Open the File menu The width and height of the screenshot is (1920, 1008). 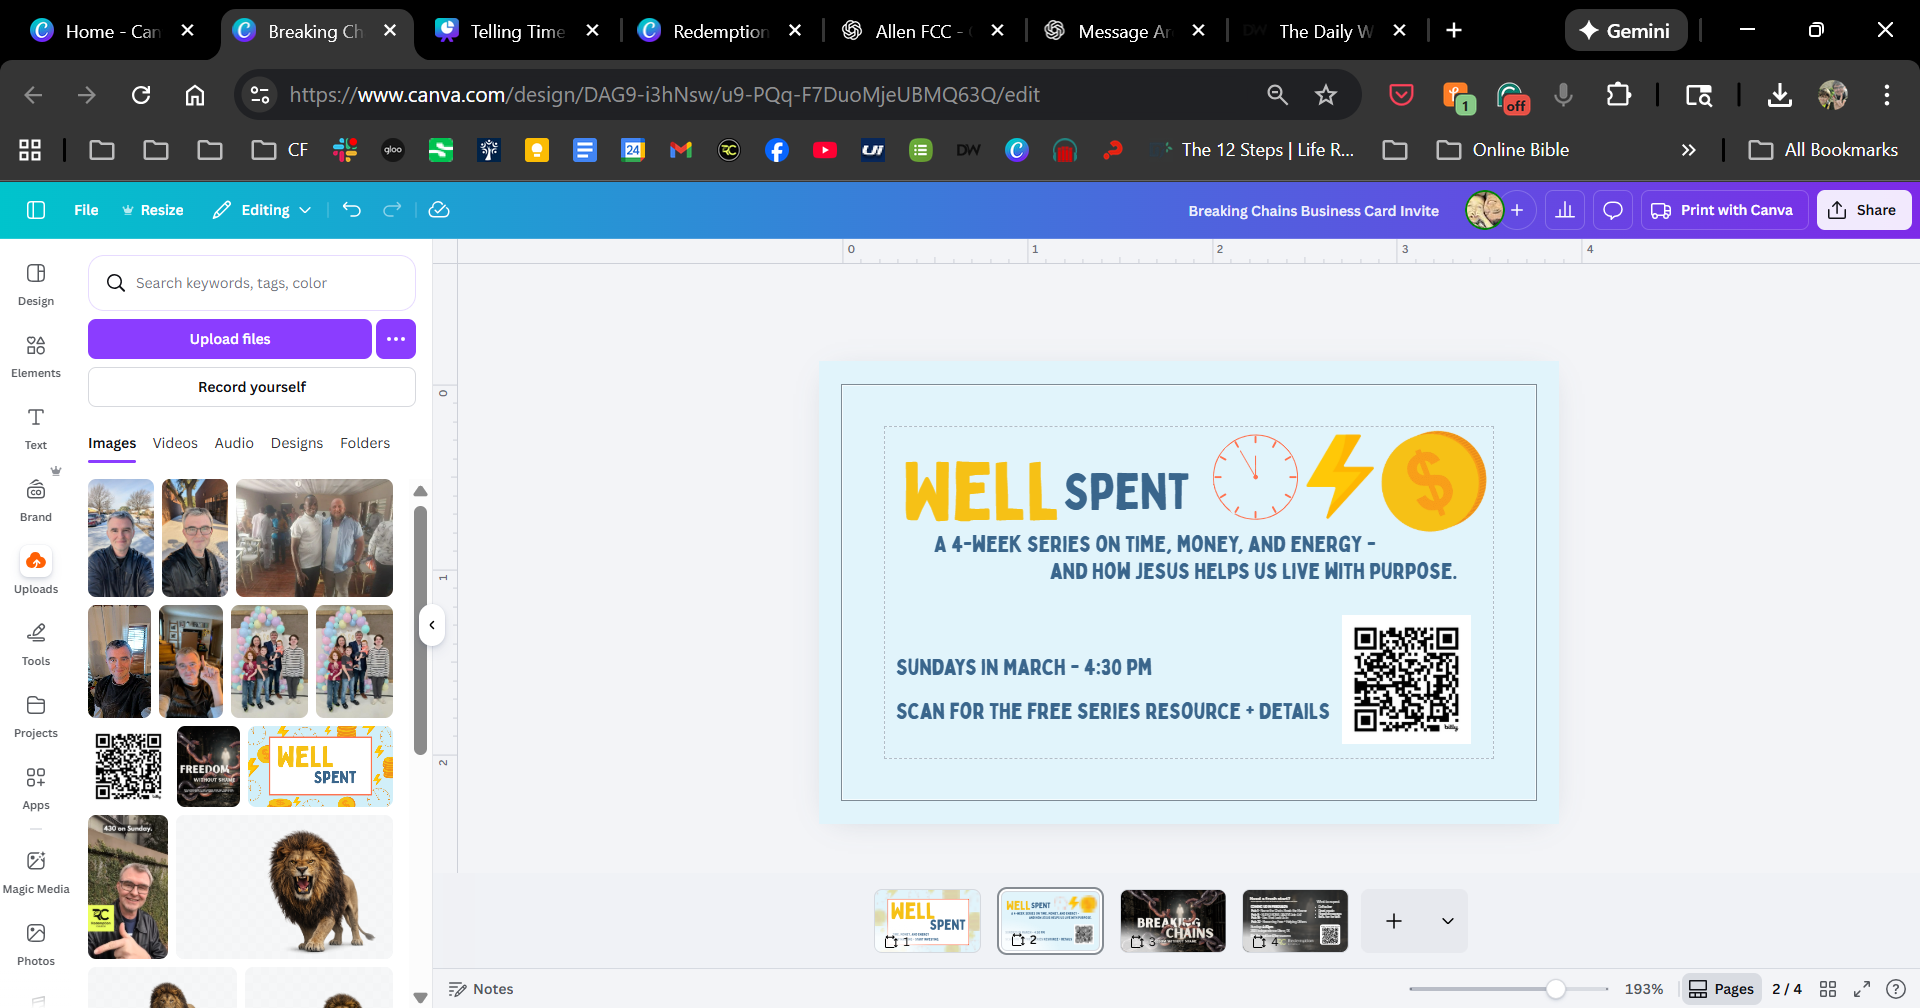coord(86,210)
